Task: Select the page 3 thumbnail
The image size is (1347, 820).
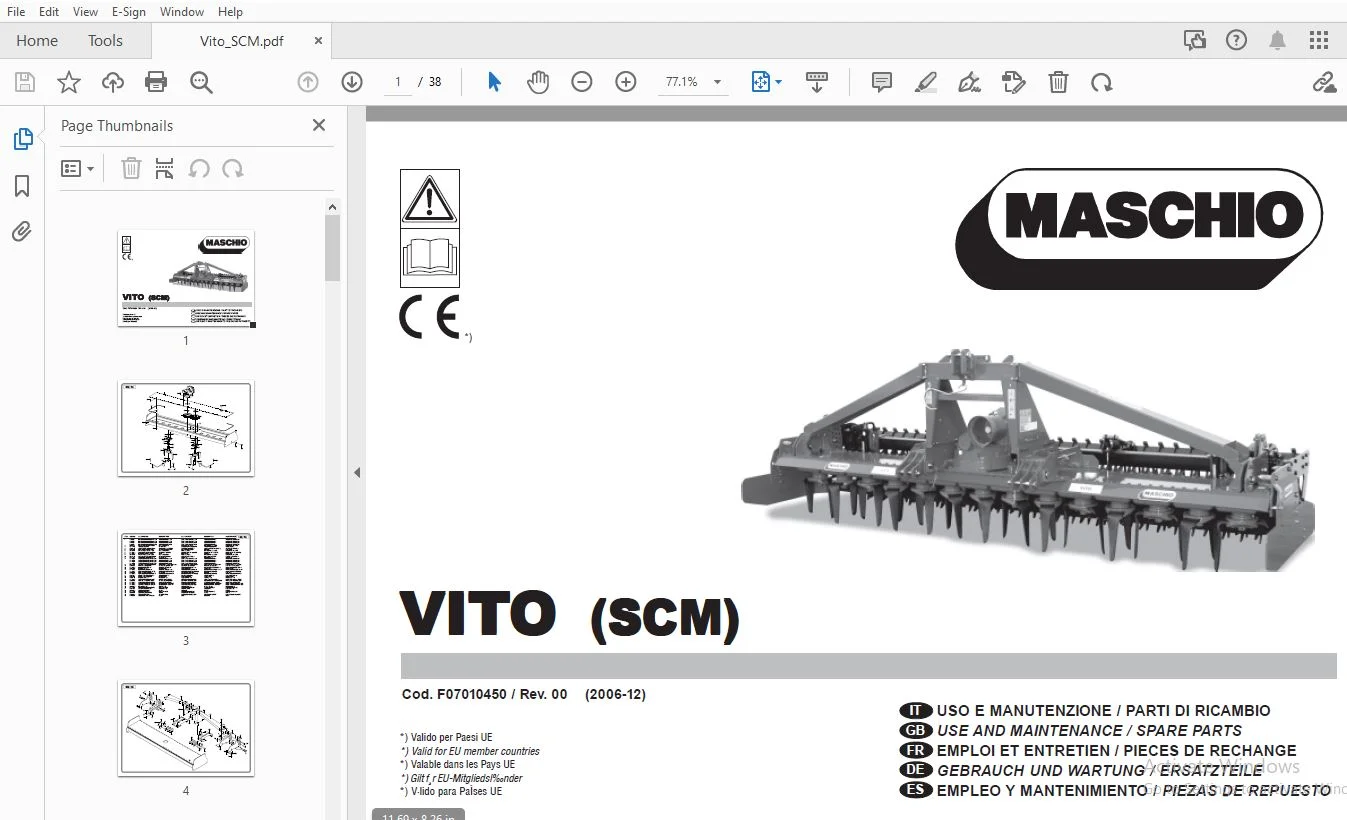Action: pyautogui.click(x=186, y=578)
